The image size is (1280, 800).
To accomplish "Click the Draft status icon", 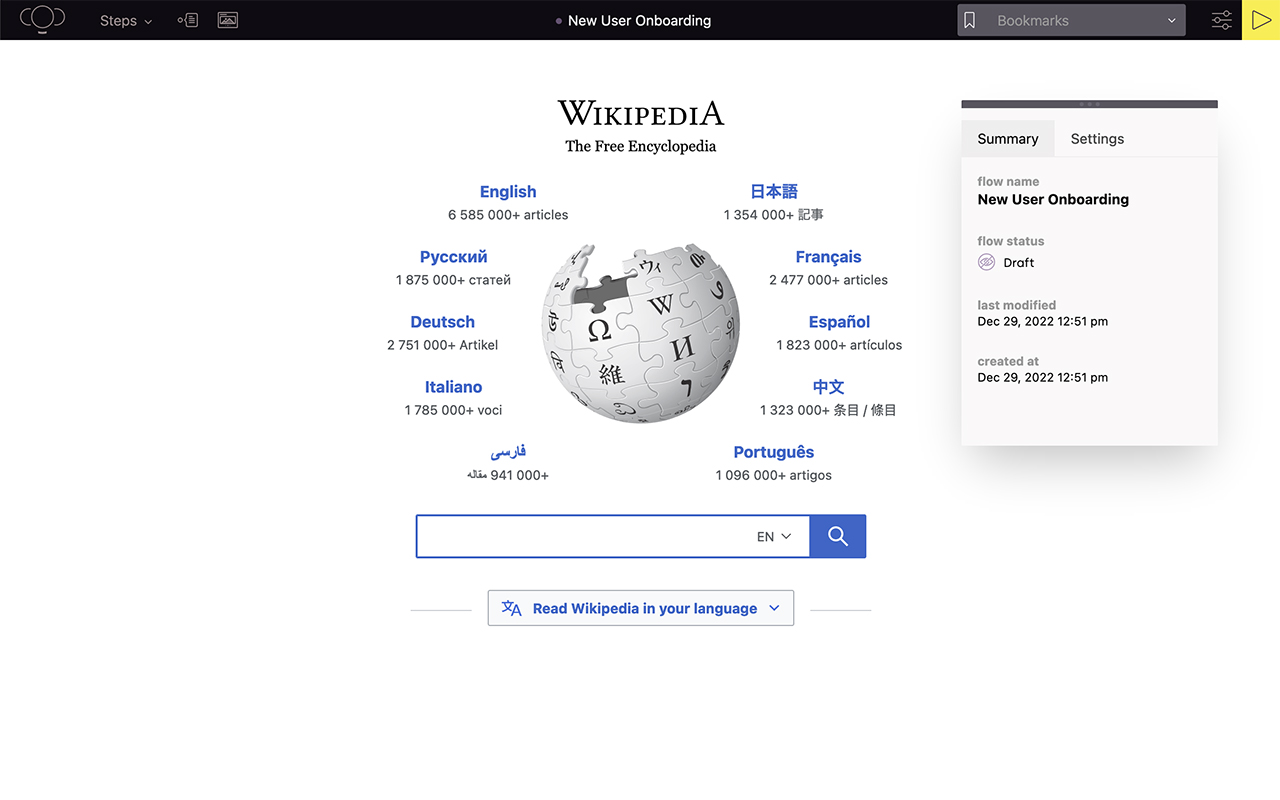I will [986, 262].
